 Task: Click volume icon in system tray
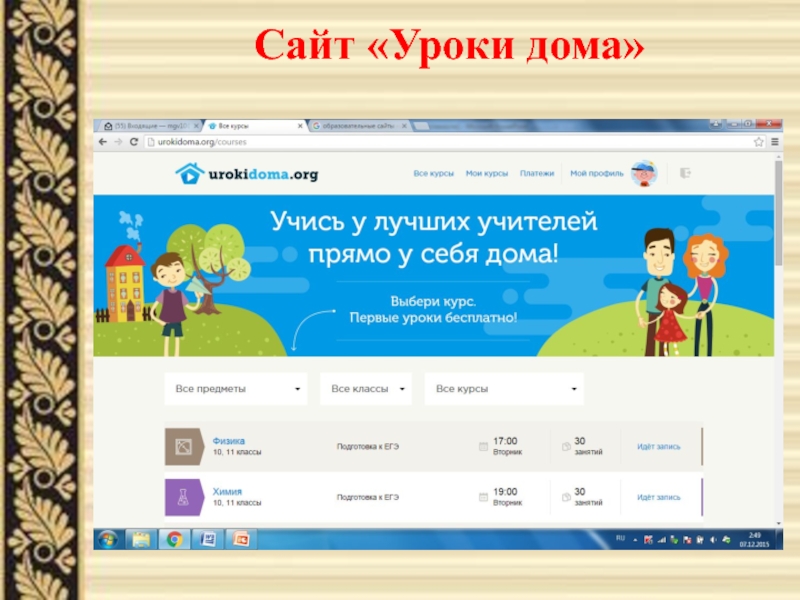(713, 540)
